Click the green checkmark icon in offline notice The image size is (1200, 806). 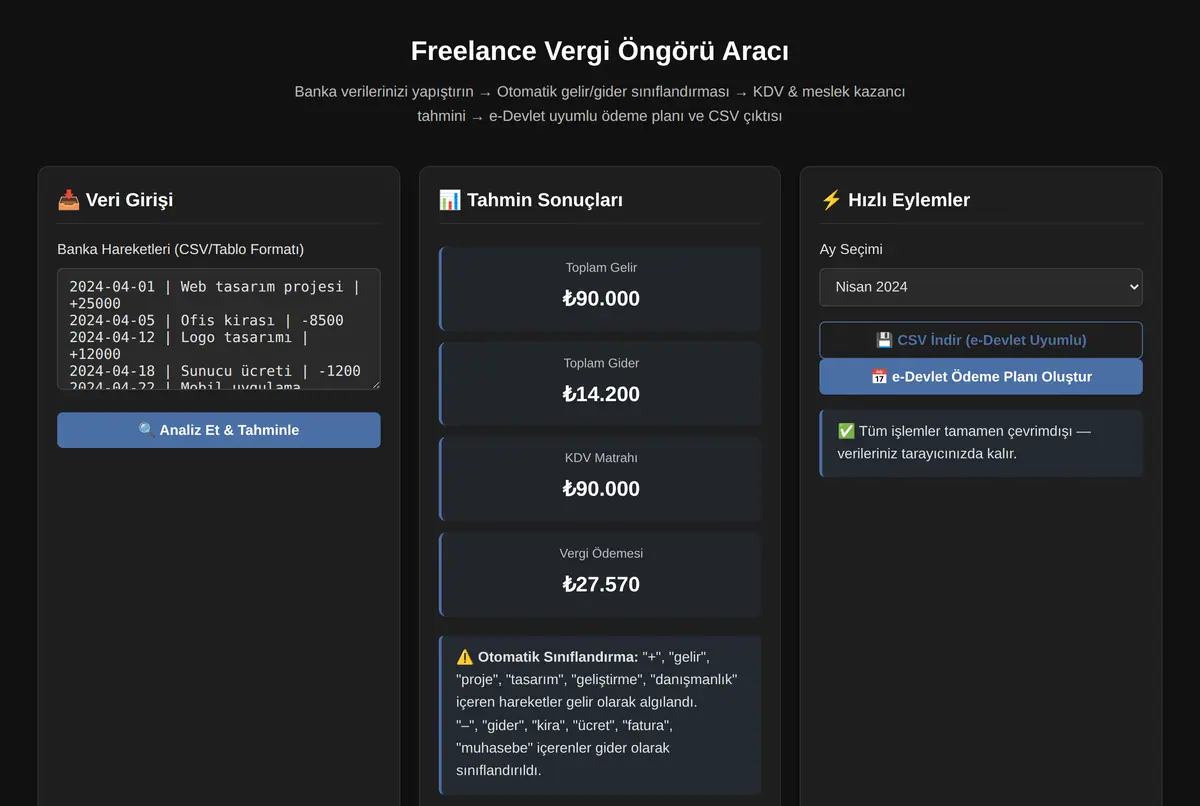tap(846, 430)
